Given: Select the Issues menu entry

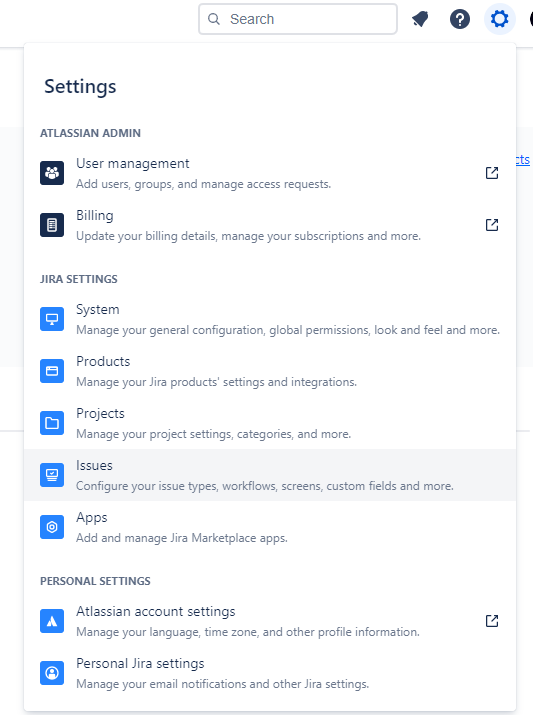Looking at the screenshot, I should click(270, 475).
